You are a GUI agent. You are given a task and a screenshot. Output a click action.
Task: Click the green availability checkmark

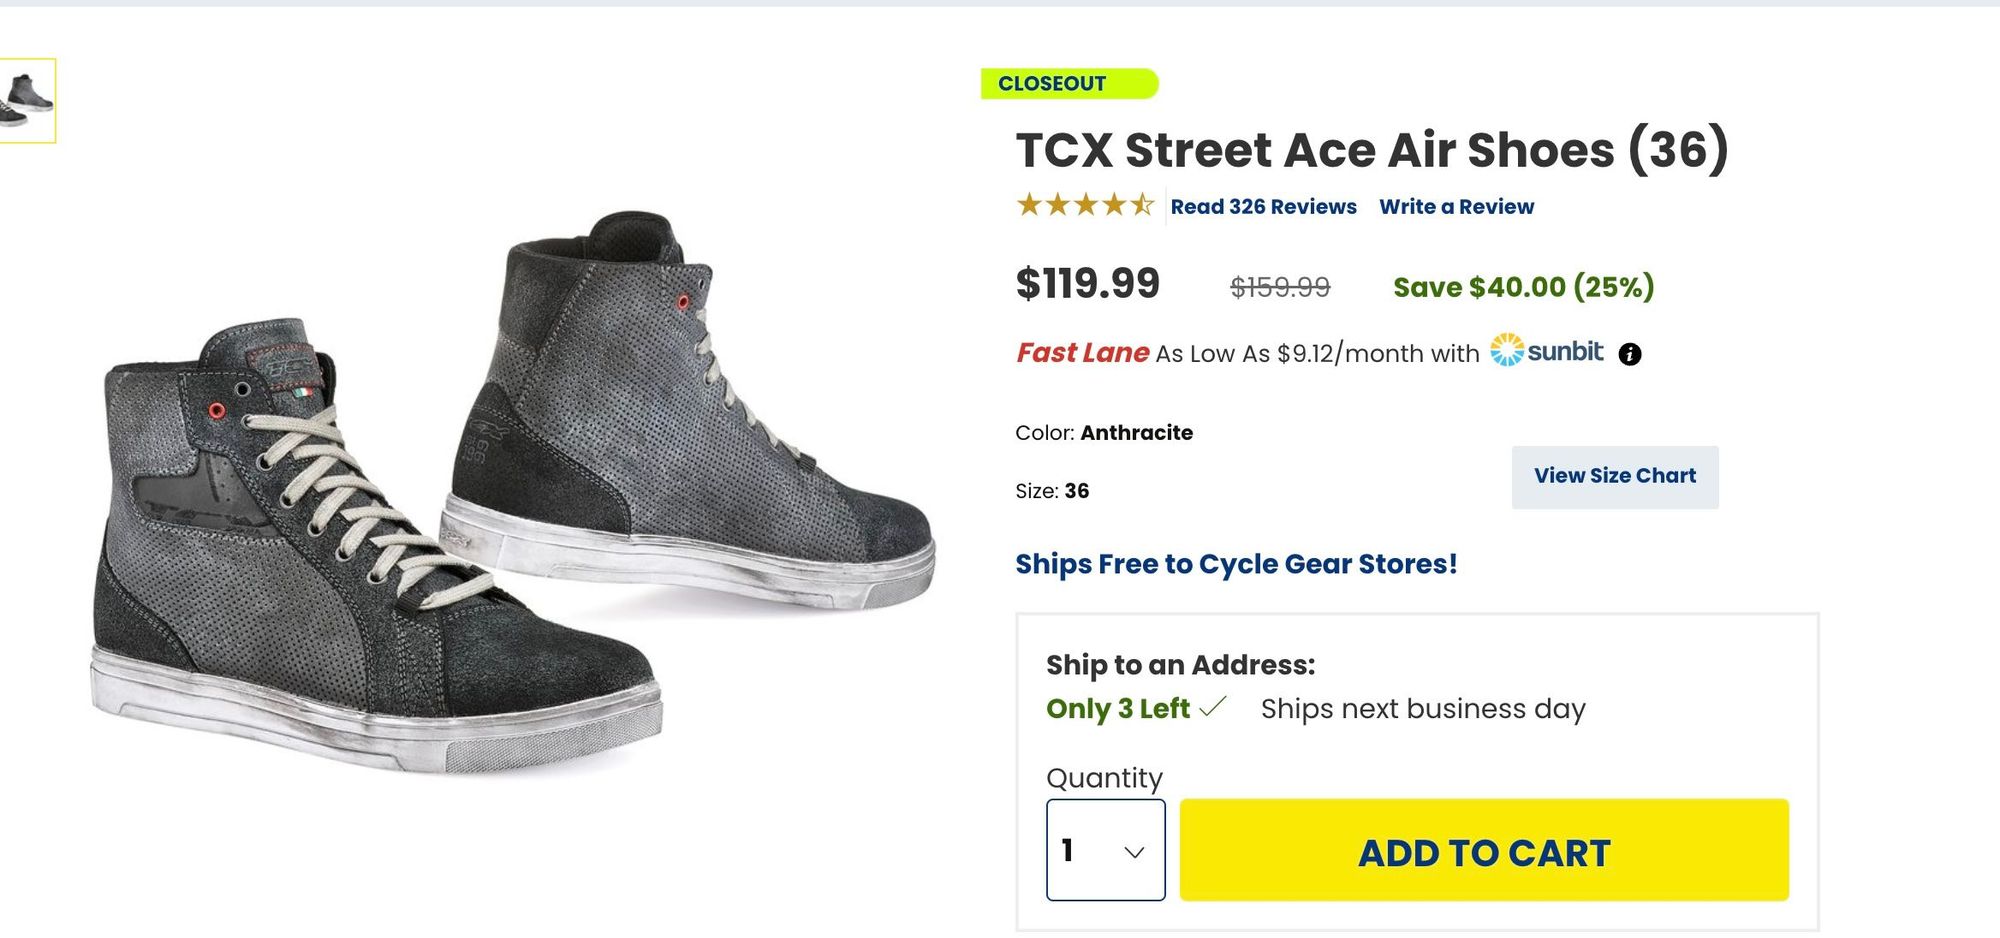[1213, 707]
